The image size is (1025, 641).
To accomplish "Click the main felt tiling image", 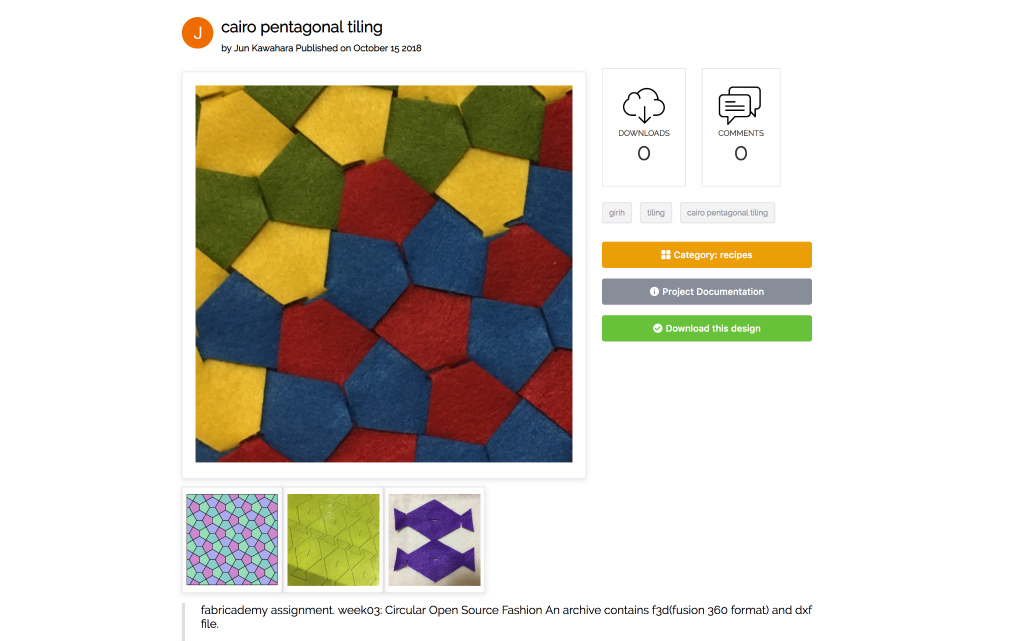I will 384,274.
